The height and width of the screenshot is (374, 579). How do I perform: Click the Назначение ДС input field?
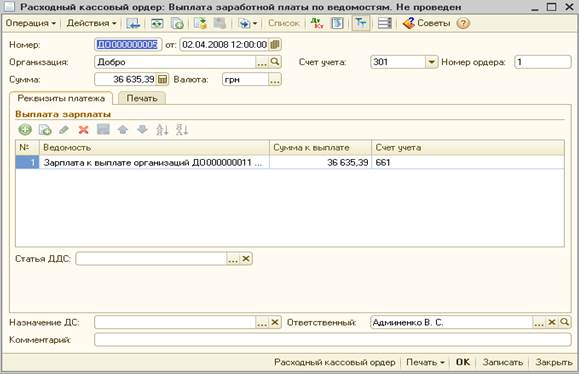(x=175, y=322)
